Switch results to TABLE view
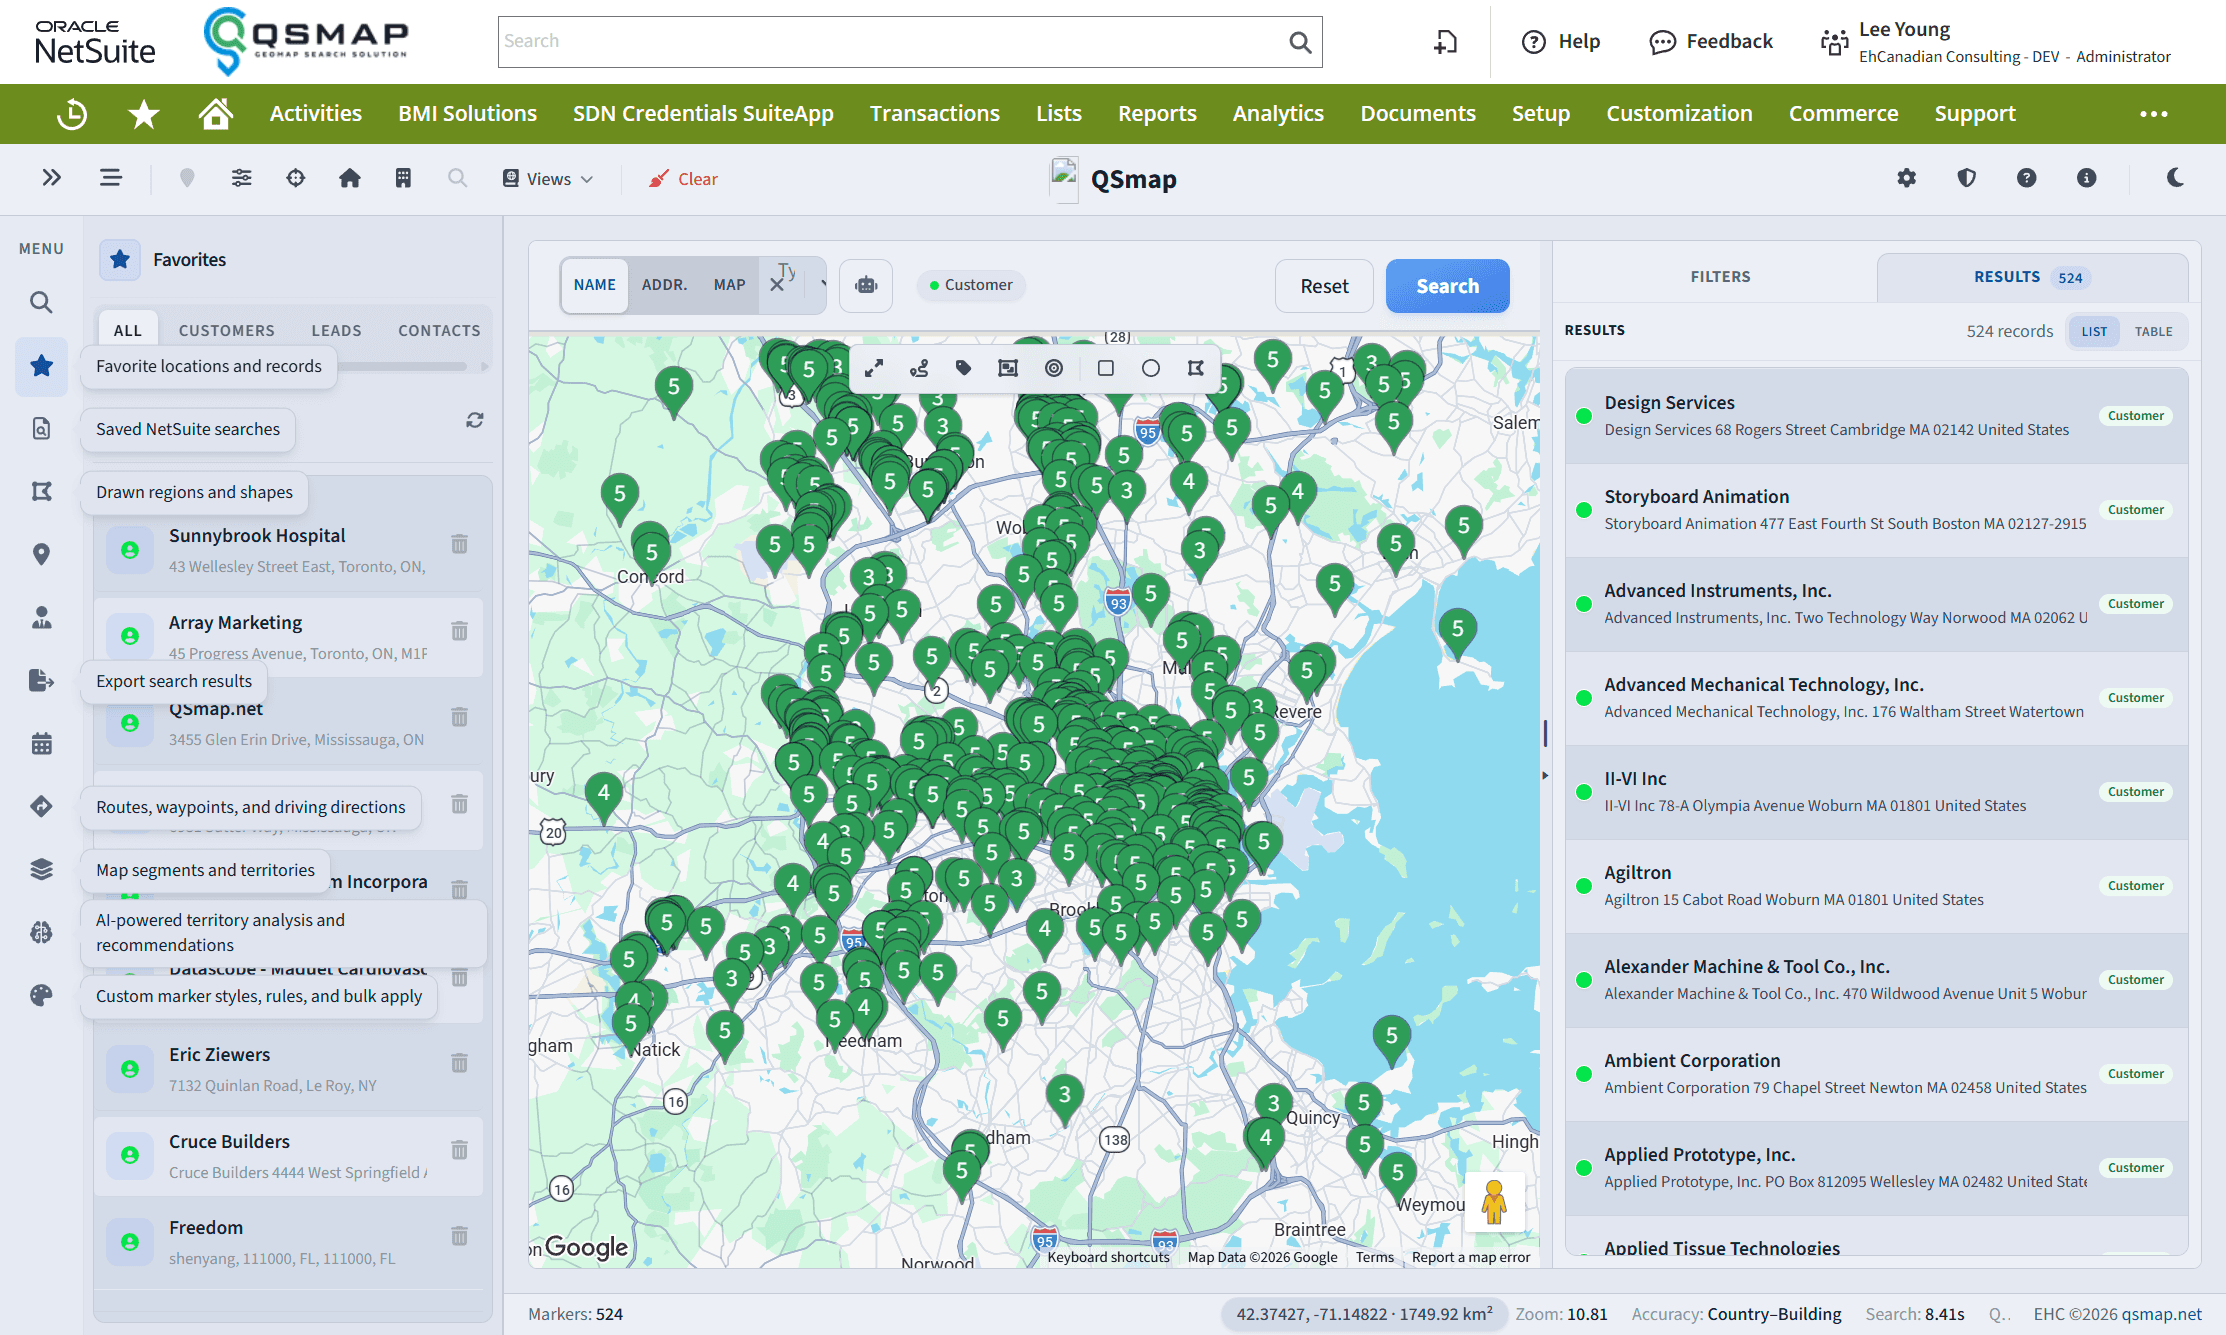2226x1335 pixels. pos(2153,332)
